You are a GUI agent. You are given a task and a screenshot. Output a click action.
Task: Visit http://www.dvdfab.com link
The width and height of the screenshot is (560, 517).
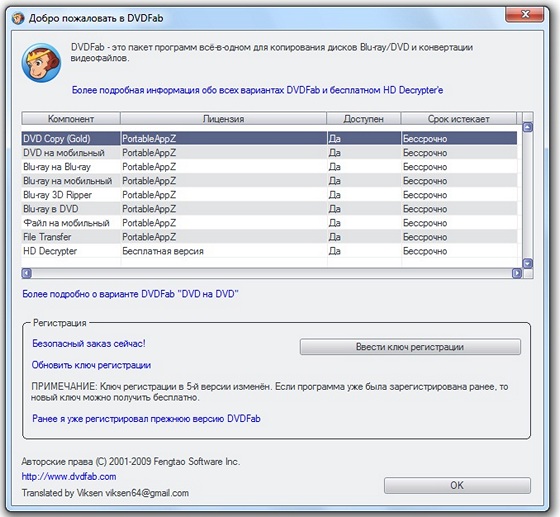click(69, 477)
